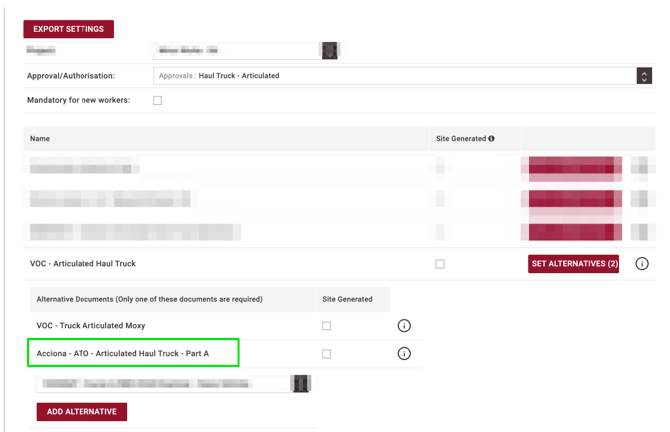Click inside the Approvals Haul Truck - Articulated field

point(390,75)
